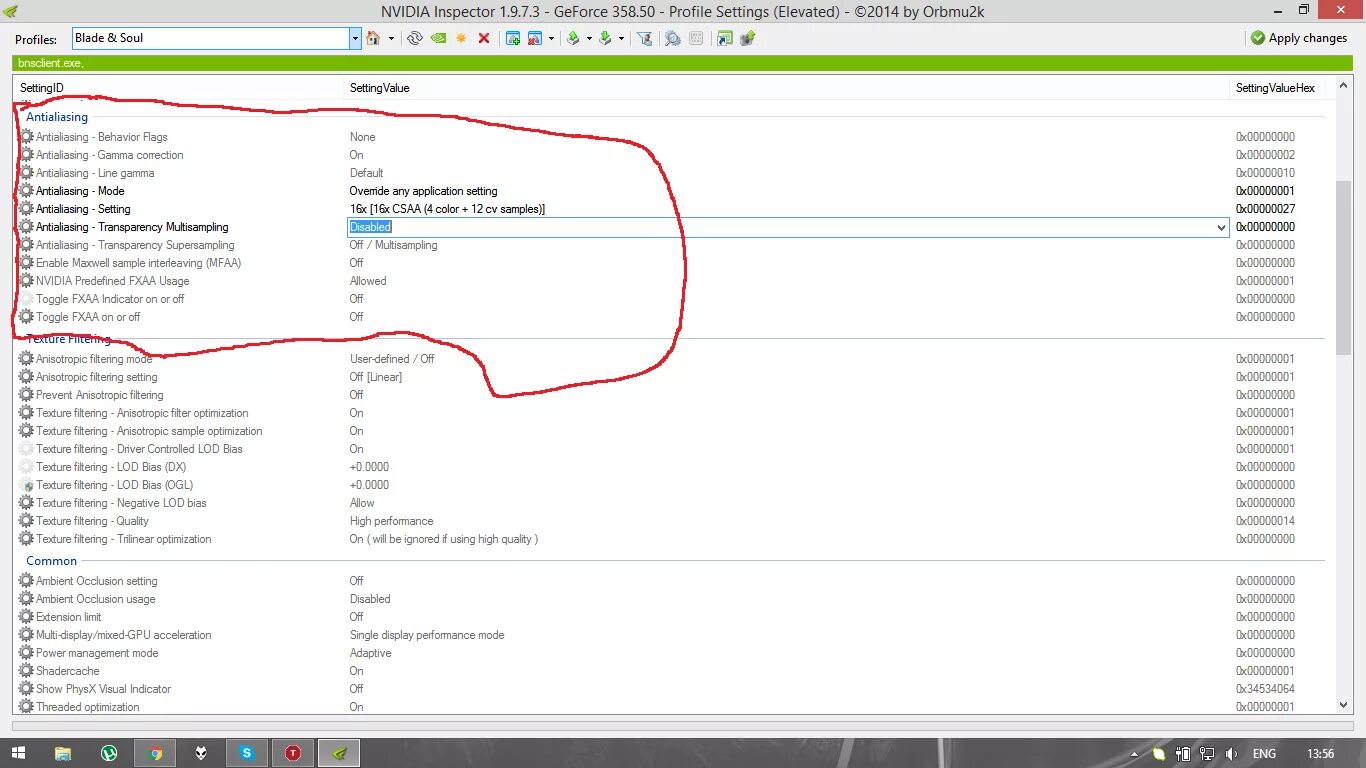Restore profile to NVIDIA defaults (green logo icon)
The image size is (1366, 768).
[x=438, y=38]
